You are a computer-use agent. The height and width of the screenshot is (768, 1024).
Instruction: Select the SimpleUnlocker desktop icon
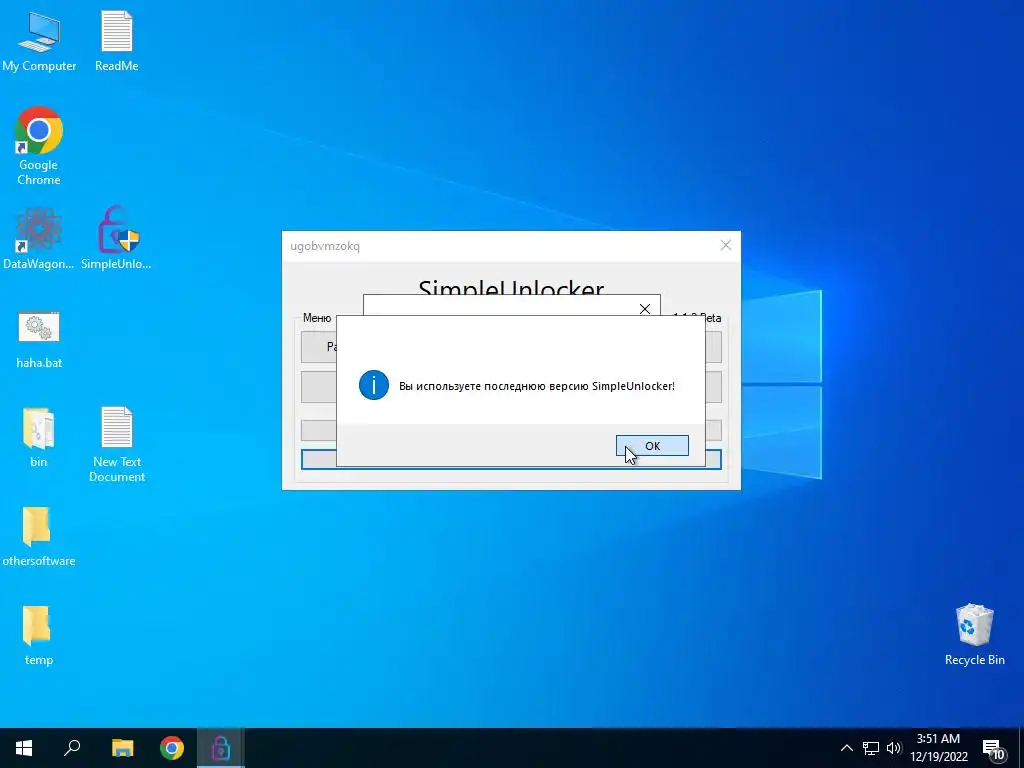click(116, 239)
